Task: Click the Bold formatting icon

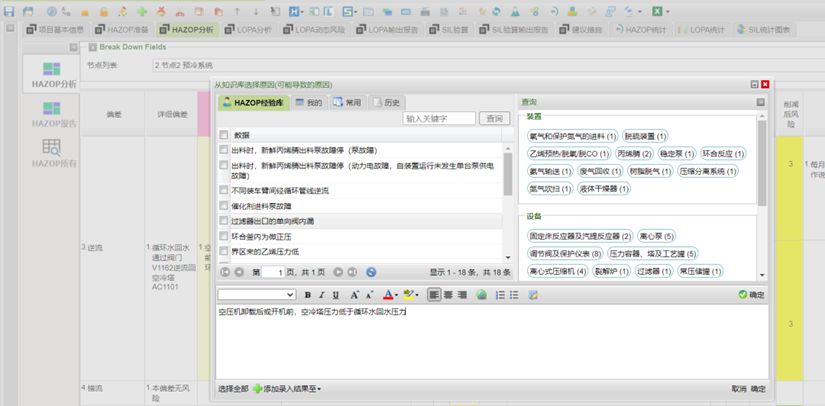Action: [309, 295]
